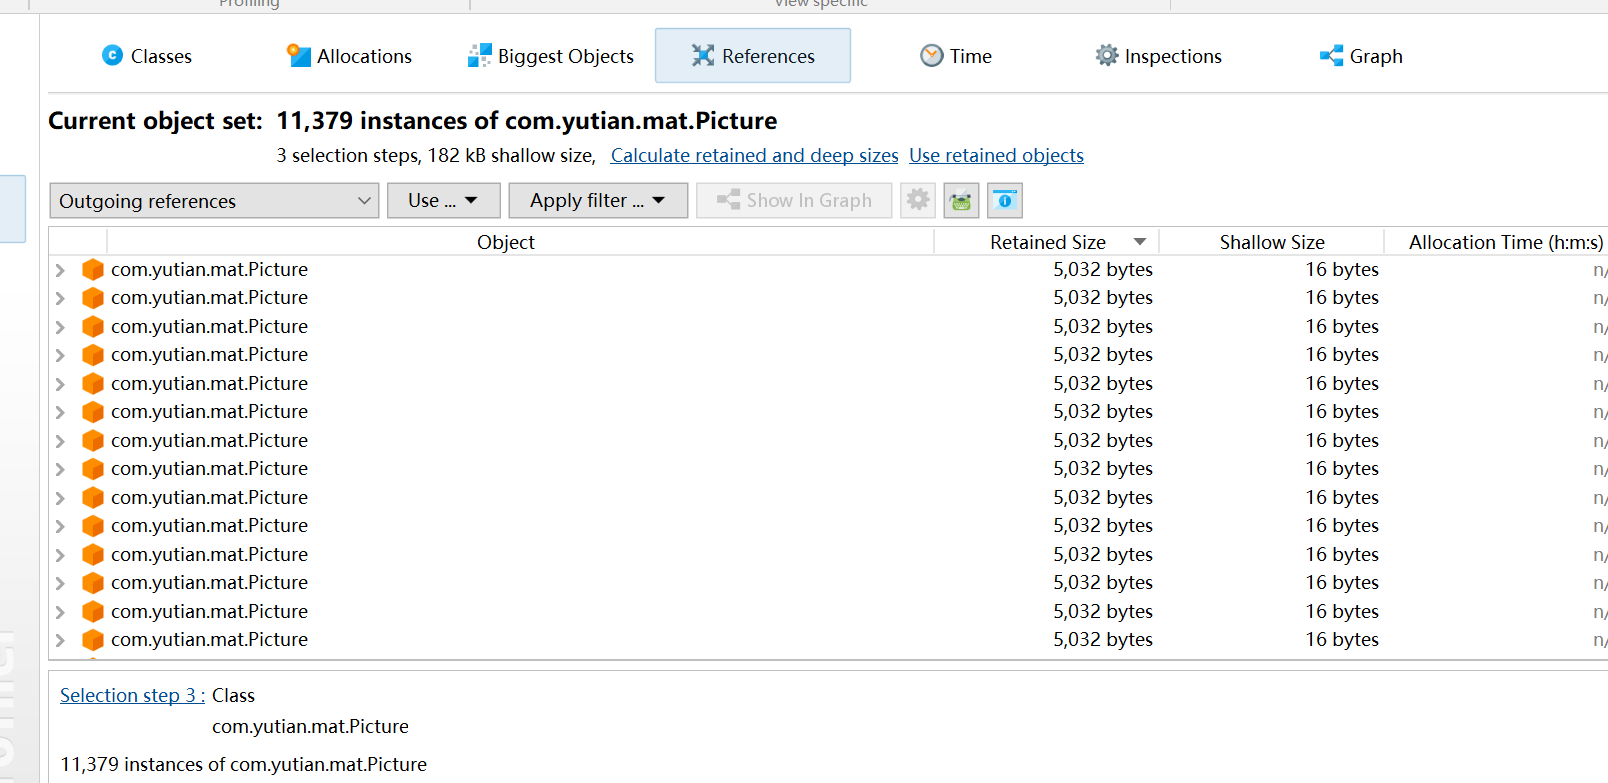Open the Selection step 3 link
1608x783 pixels.
pos(132,696)
